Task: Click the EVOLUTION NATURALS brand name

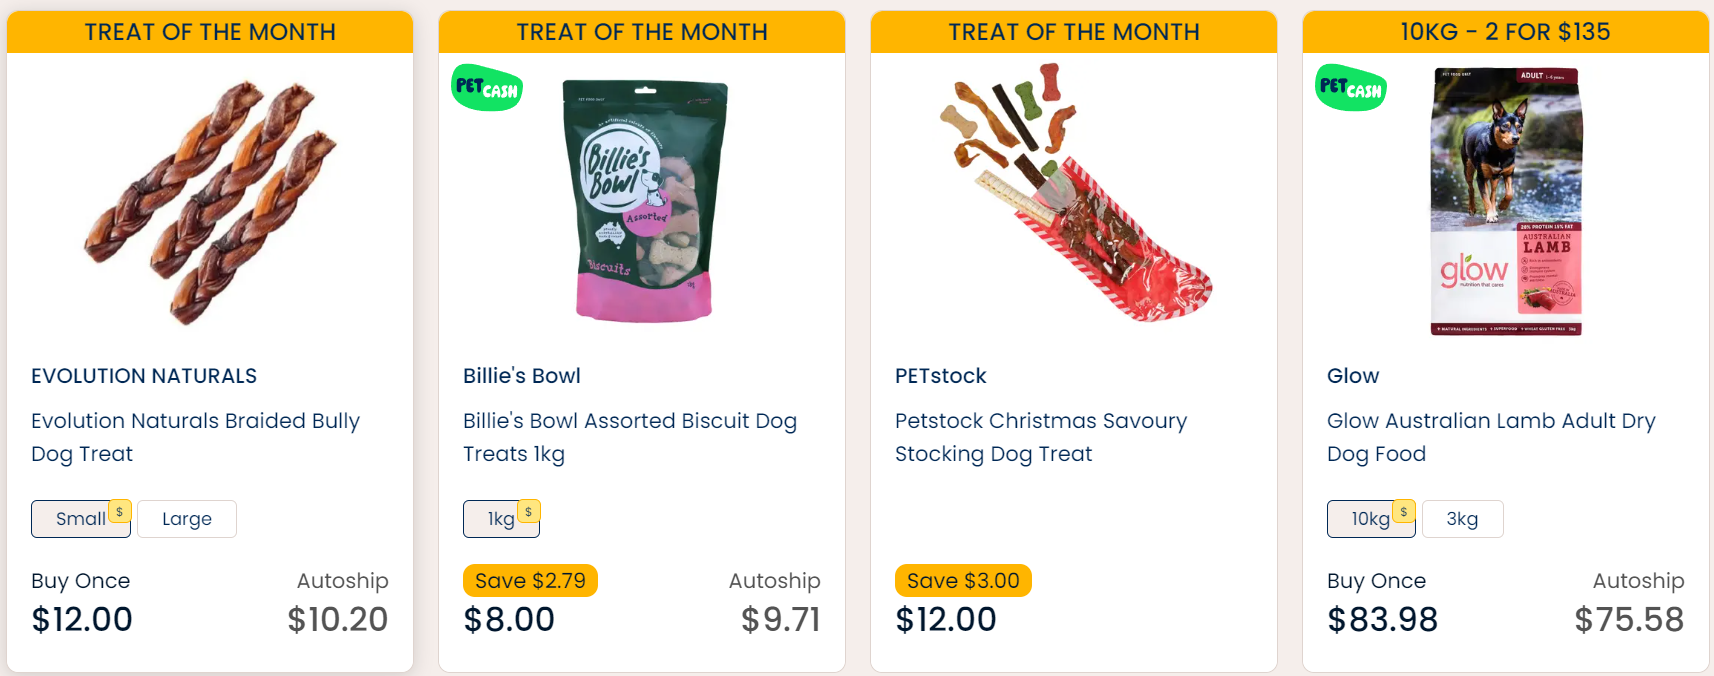Action: pyautogui.click(x=144, y=376)
